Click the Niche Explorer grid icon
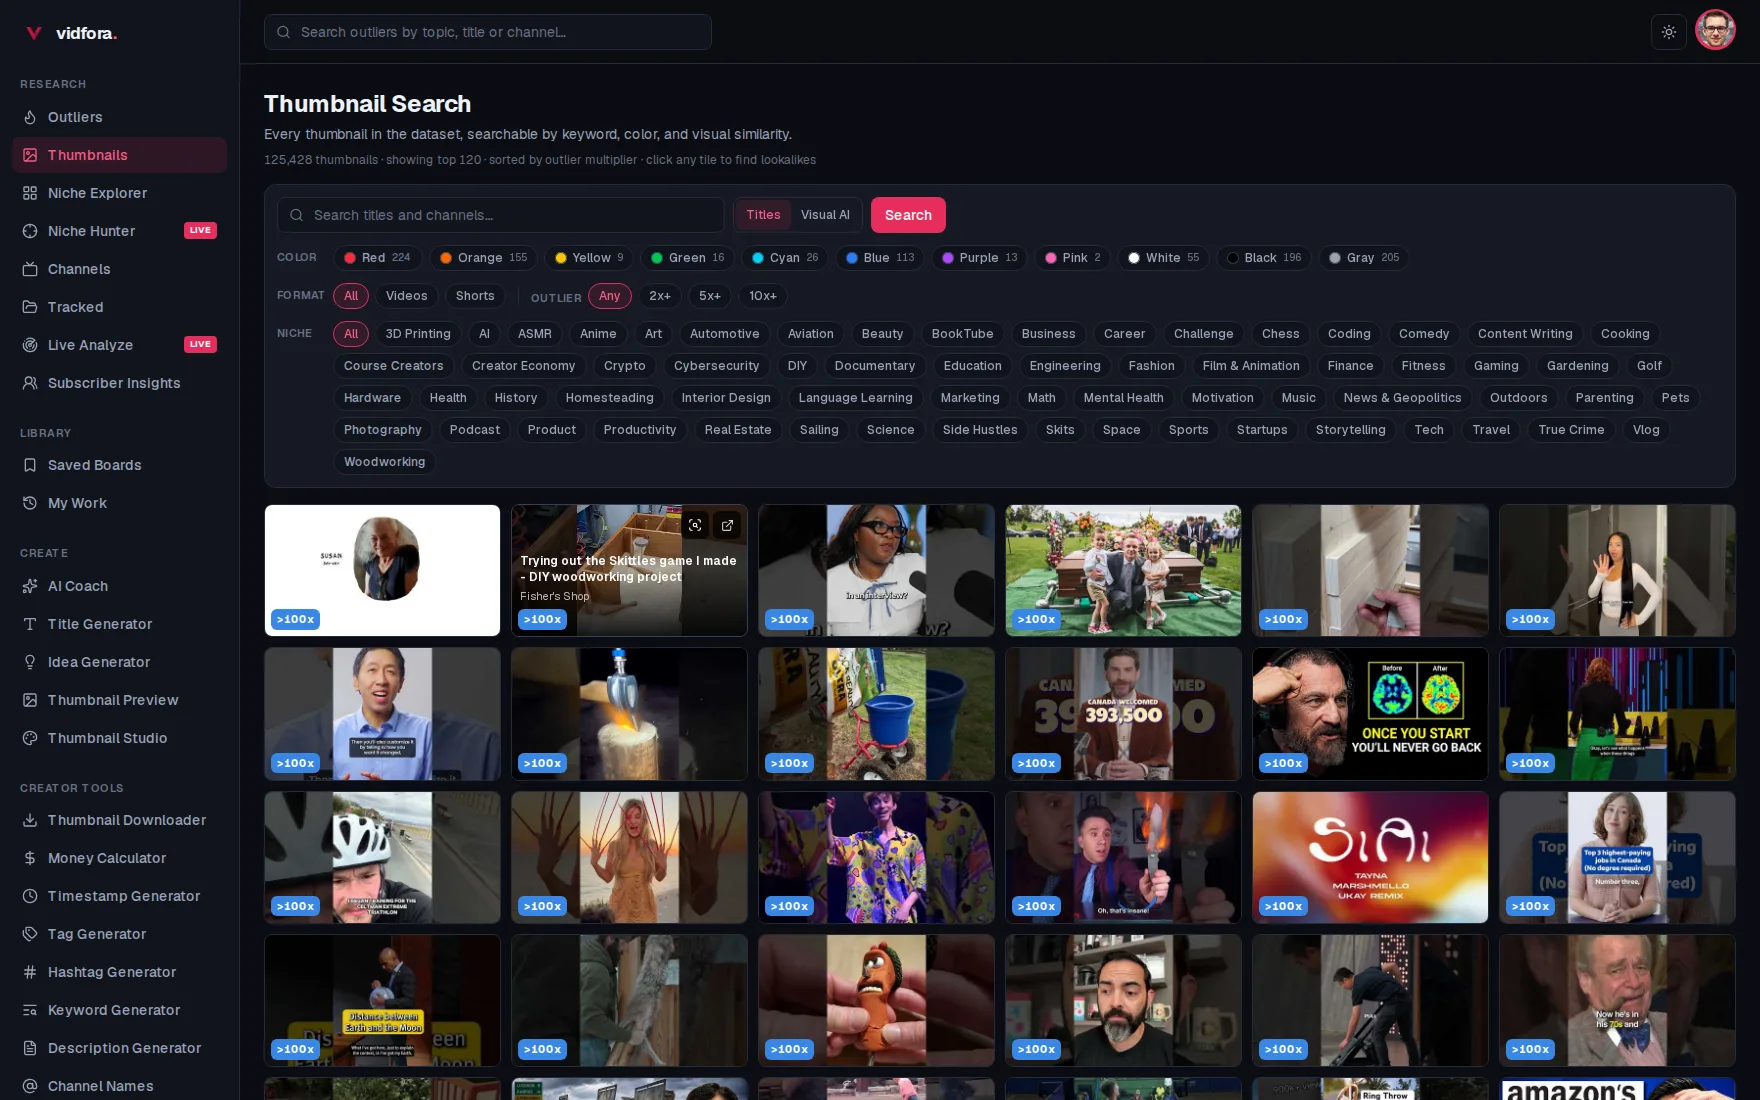 [x=30, y=193]
